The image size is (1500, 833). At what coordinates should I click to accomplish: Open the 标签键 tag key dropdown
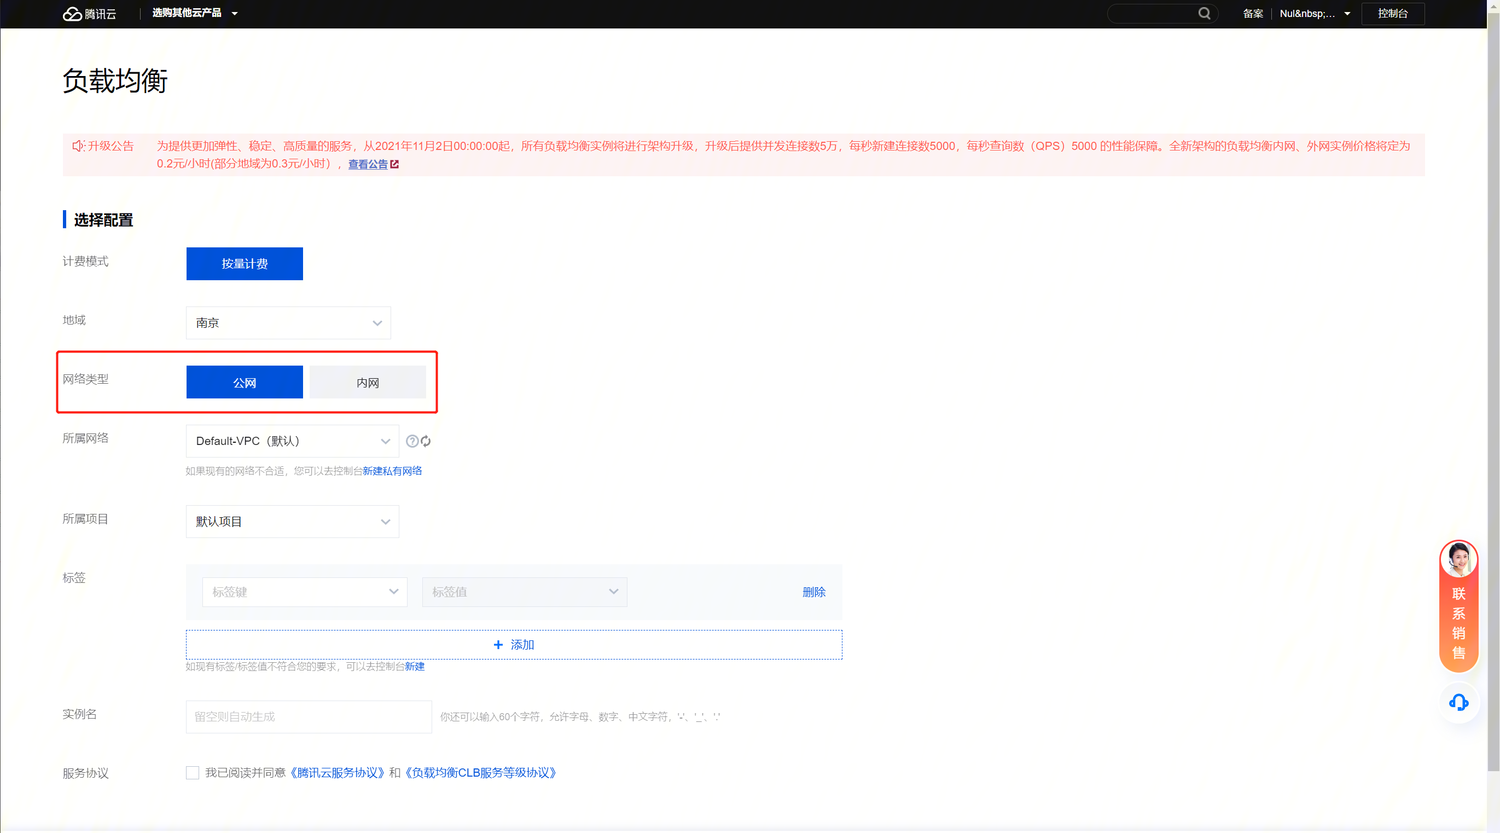(304, 592)
